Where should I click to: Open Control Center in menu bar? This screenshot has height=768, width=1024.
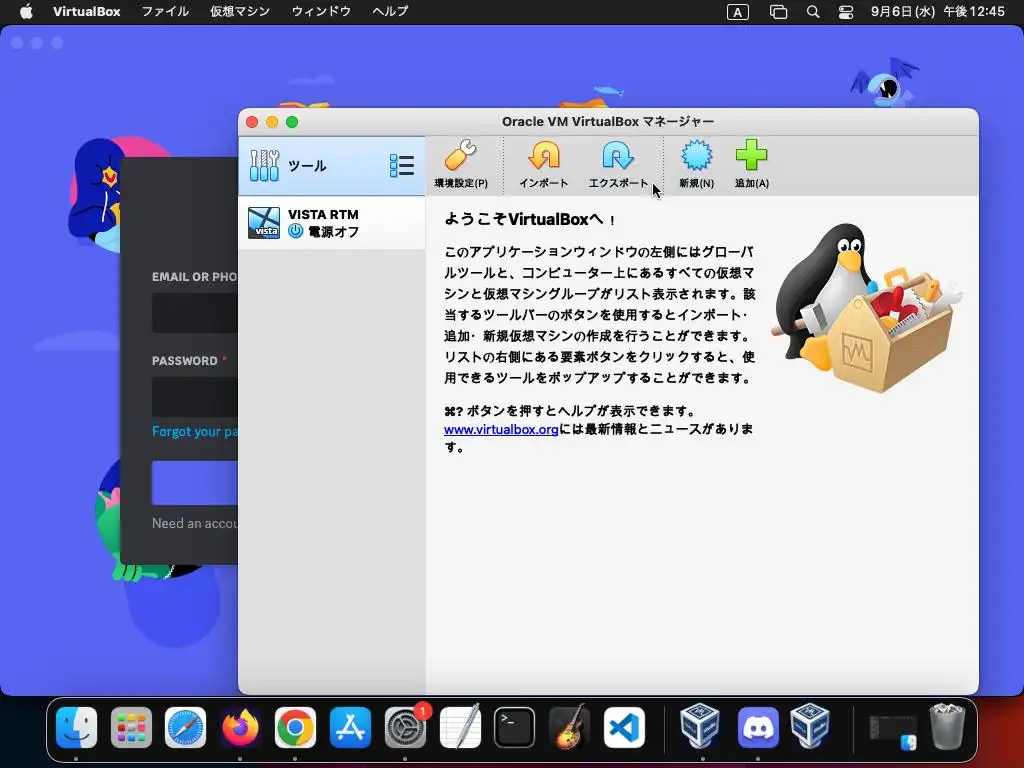[x=846, y=12]
